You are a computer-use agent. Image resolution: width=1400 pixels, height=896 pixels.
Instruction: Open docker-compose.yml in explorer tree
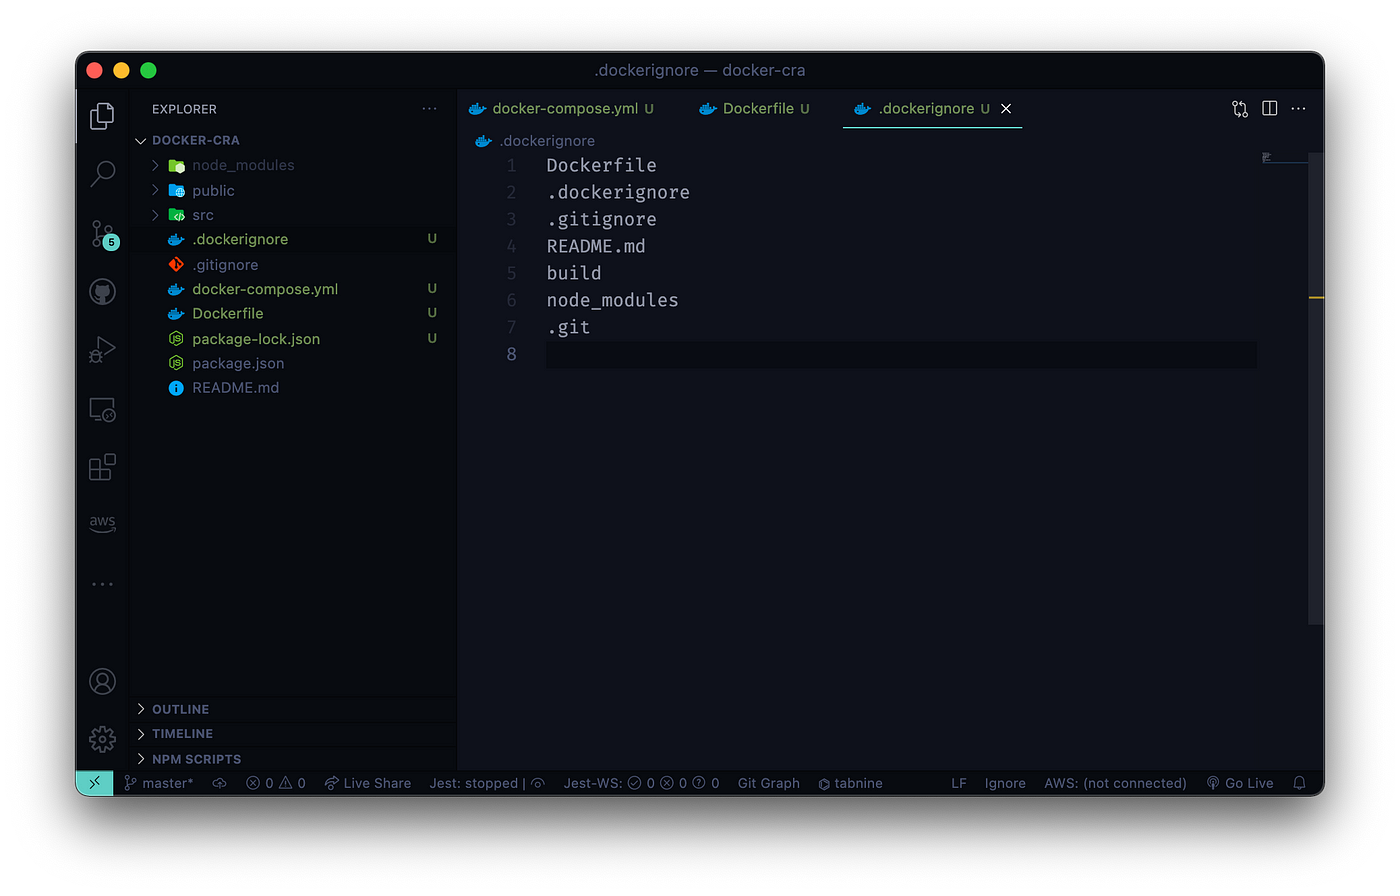265,289
